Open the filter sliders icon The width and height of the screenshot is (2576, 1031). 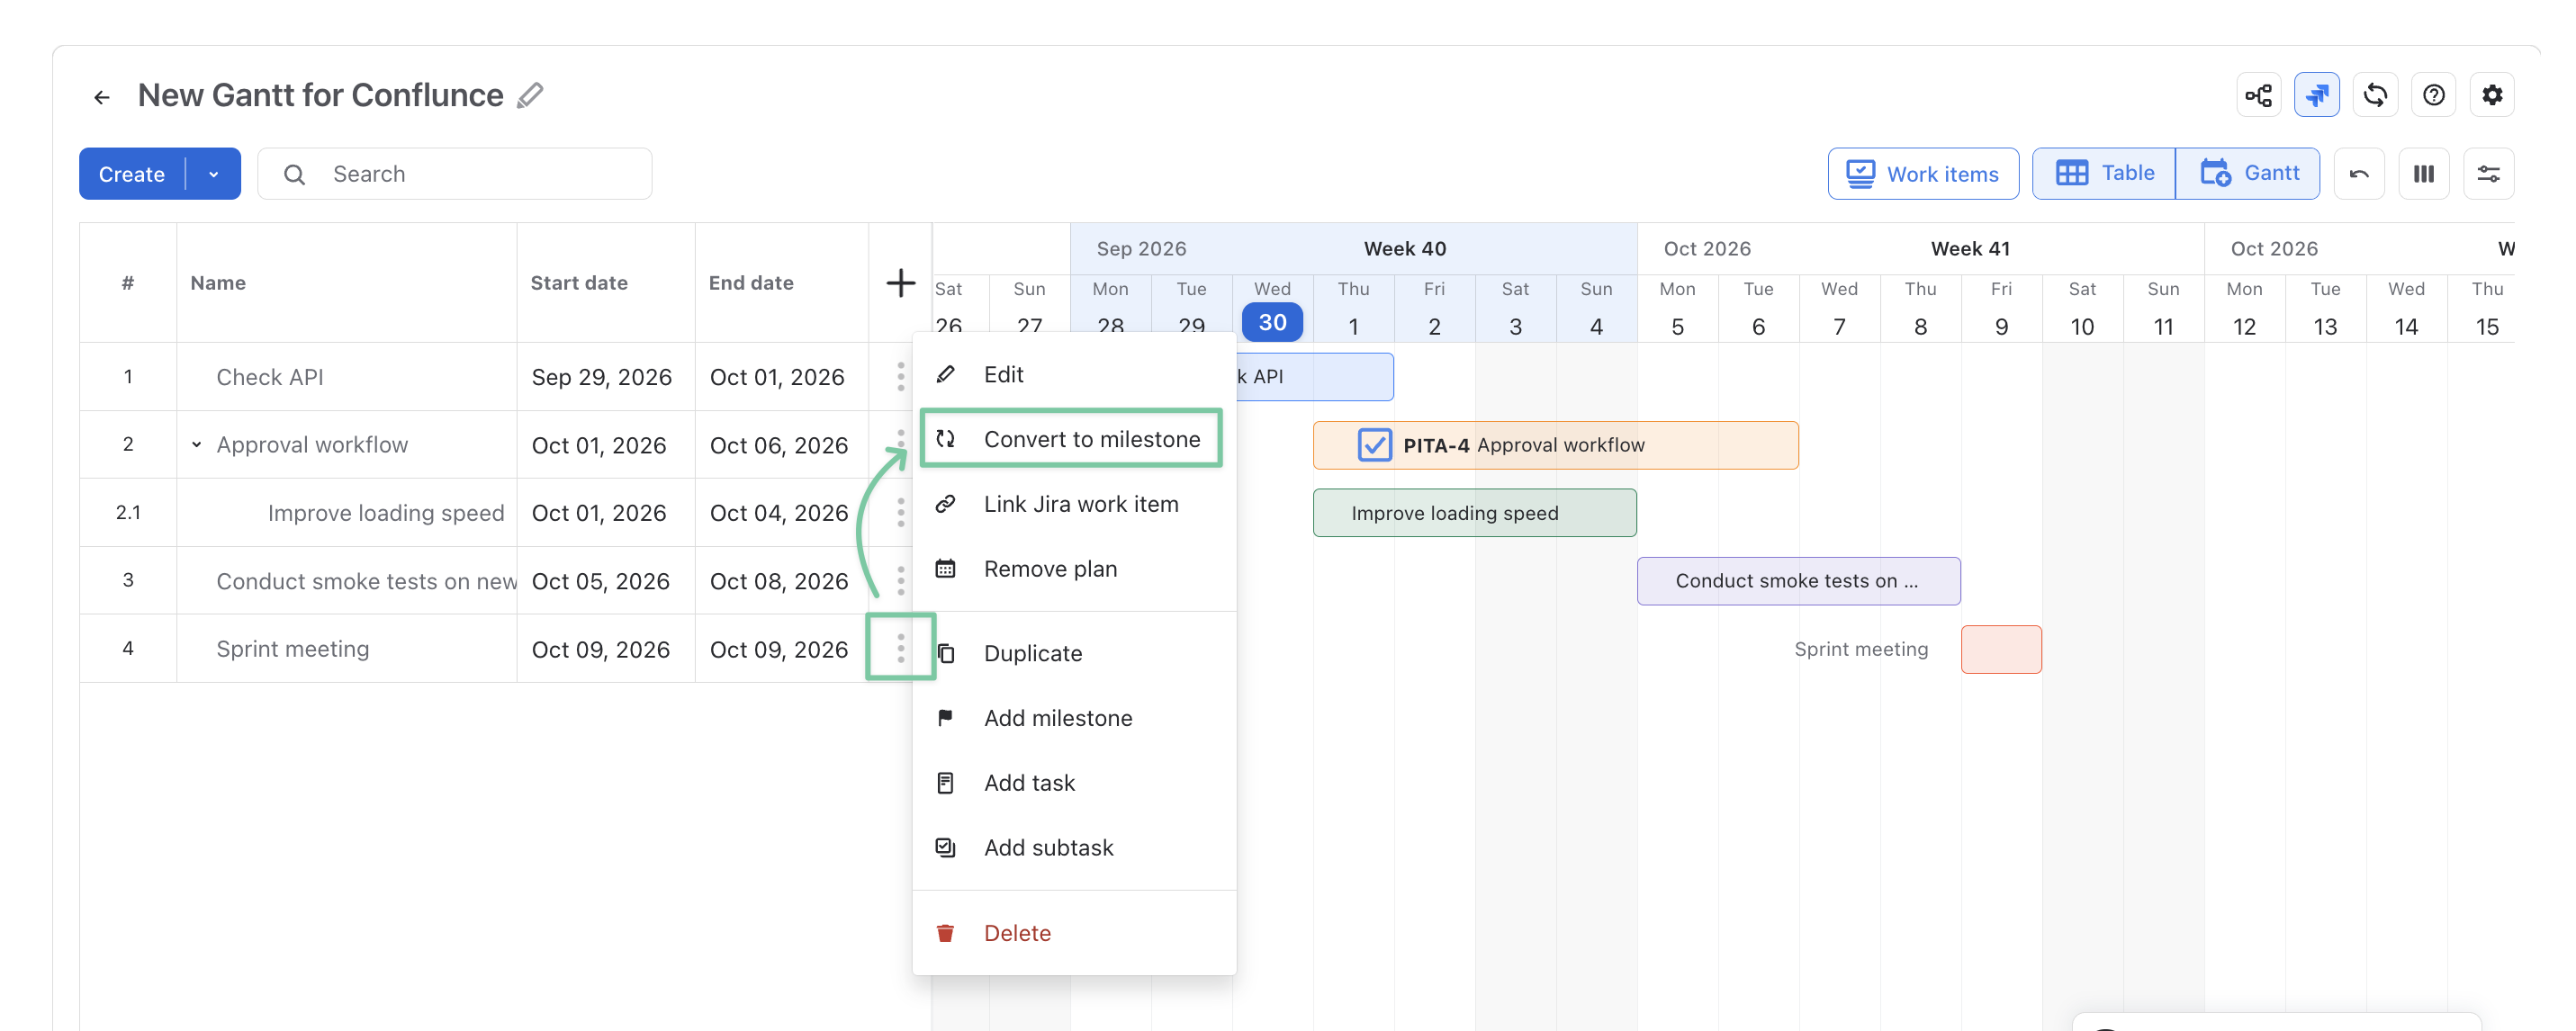tap(2489, 174)
